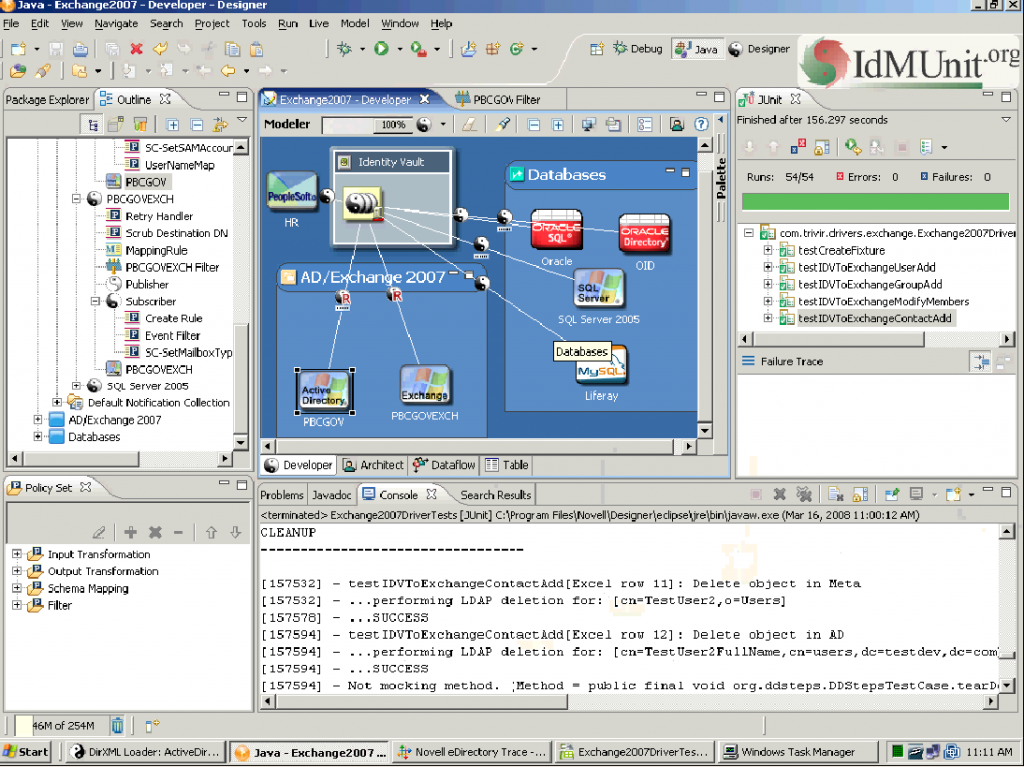Screen dimensions: 1024x767
Task: Select the Active Directory PBCGOV icon
Action: tap(324, 391)
